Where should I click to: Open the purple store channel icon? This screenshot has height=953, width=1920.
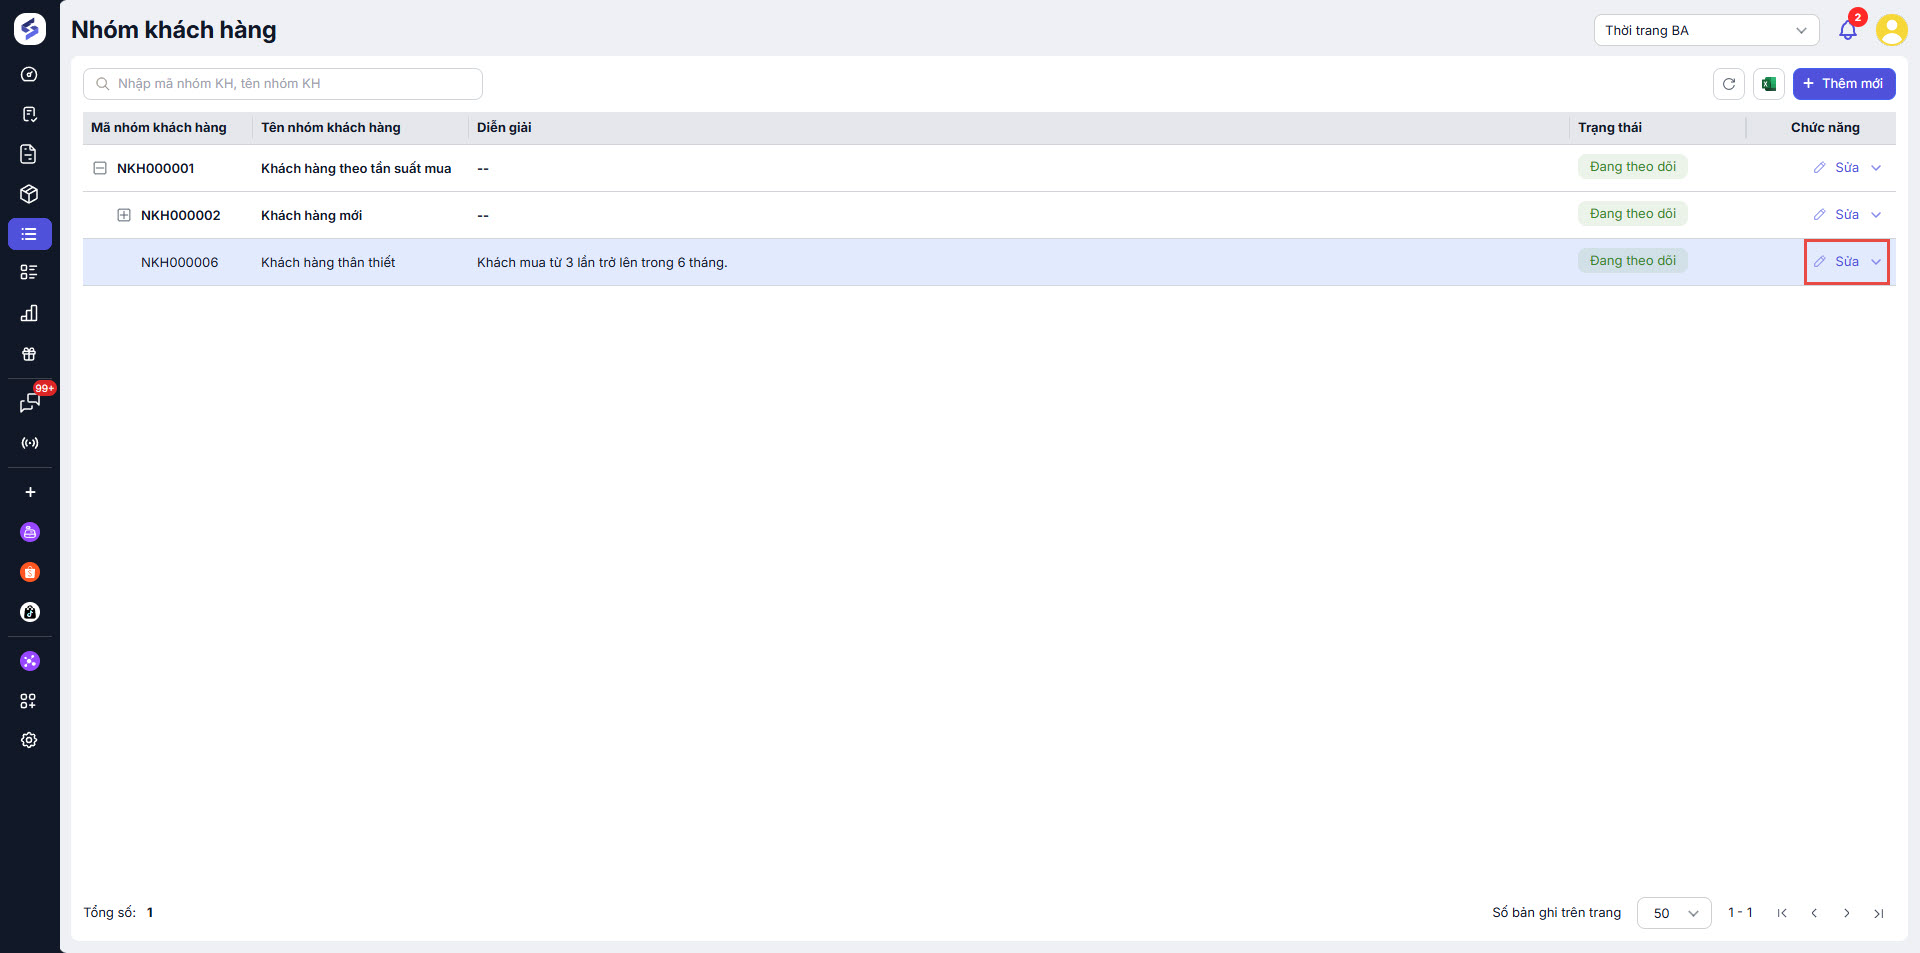point(30,532)
